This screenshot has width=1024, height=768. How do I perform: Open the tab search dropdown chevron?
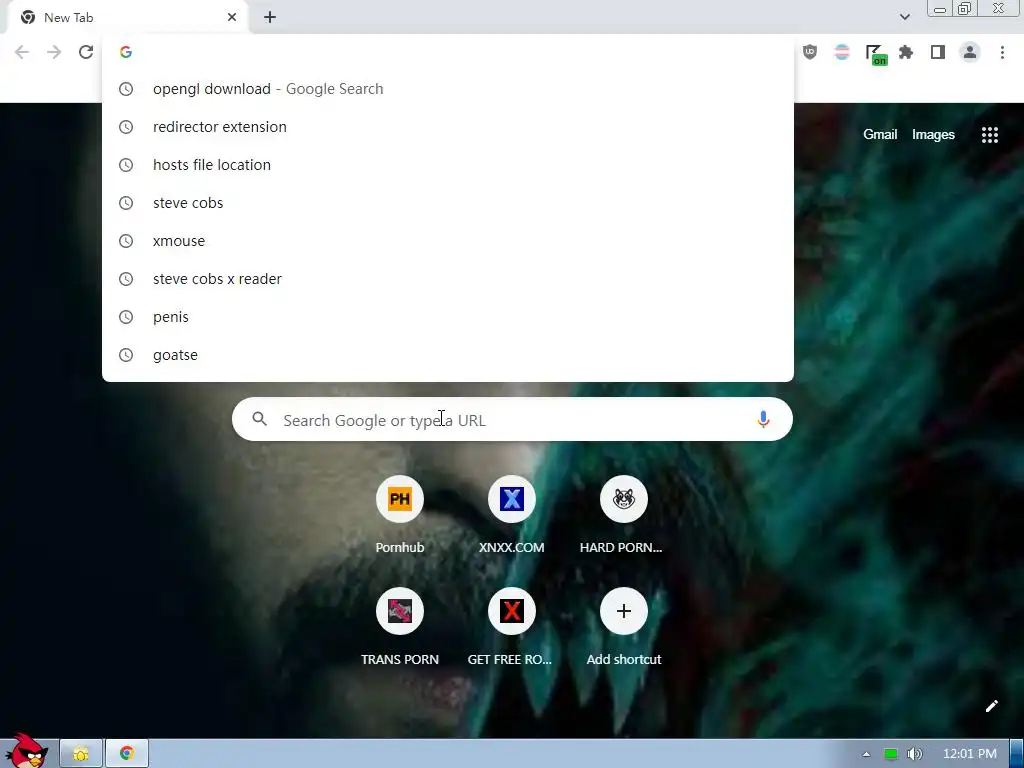904,17
